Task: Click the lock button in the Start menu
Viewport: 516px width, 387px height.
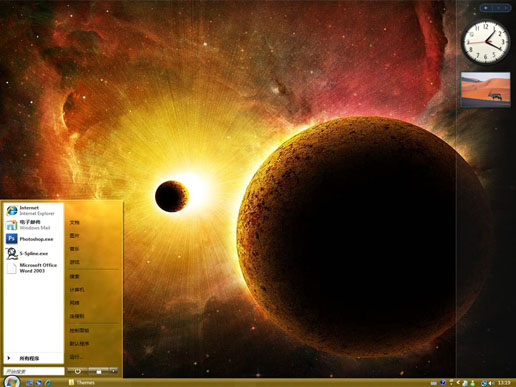Action: [x=99, y=371]
